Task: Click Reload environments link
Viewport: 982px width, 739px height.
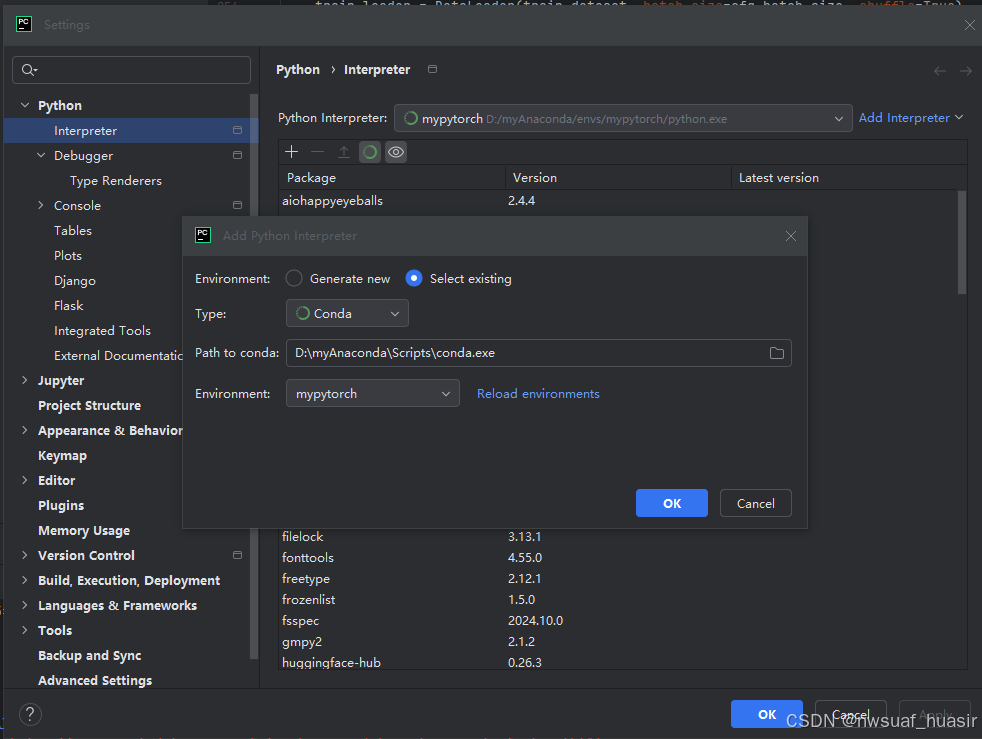Action: tap(538, 394)
